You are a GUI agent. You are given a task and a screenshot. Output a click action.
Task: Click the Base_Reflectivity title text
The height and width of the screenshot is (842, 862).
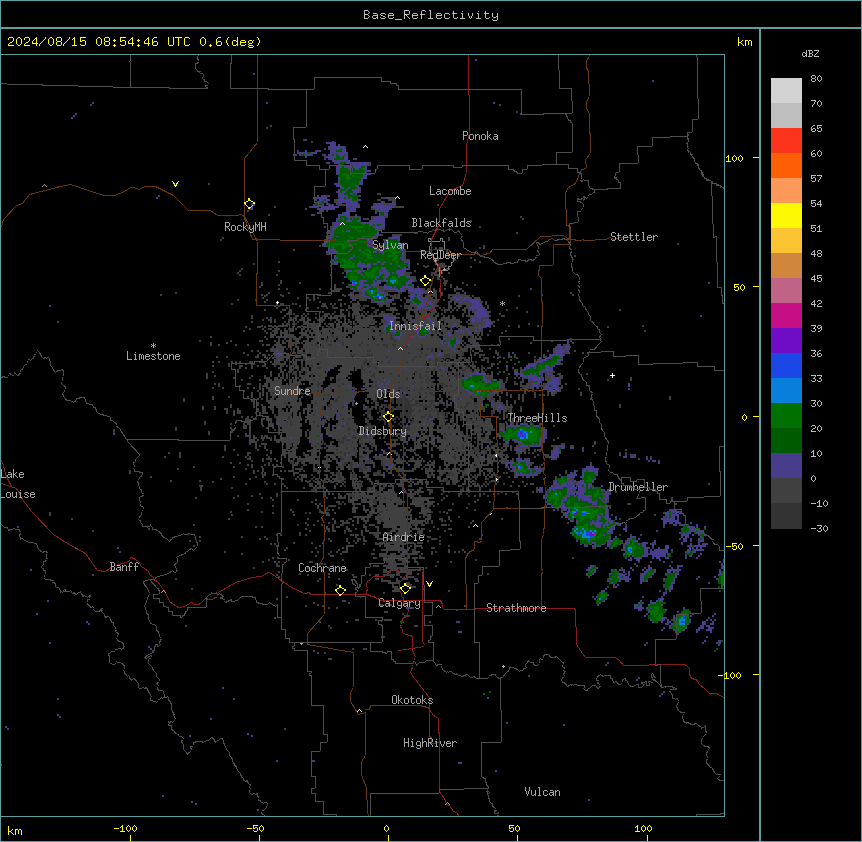[431, 15]
